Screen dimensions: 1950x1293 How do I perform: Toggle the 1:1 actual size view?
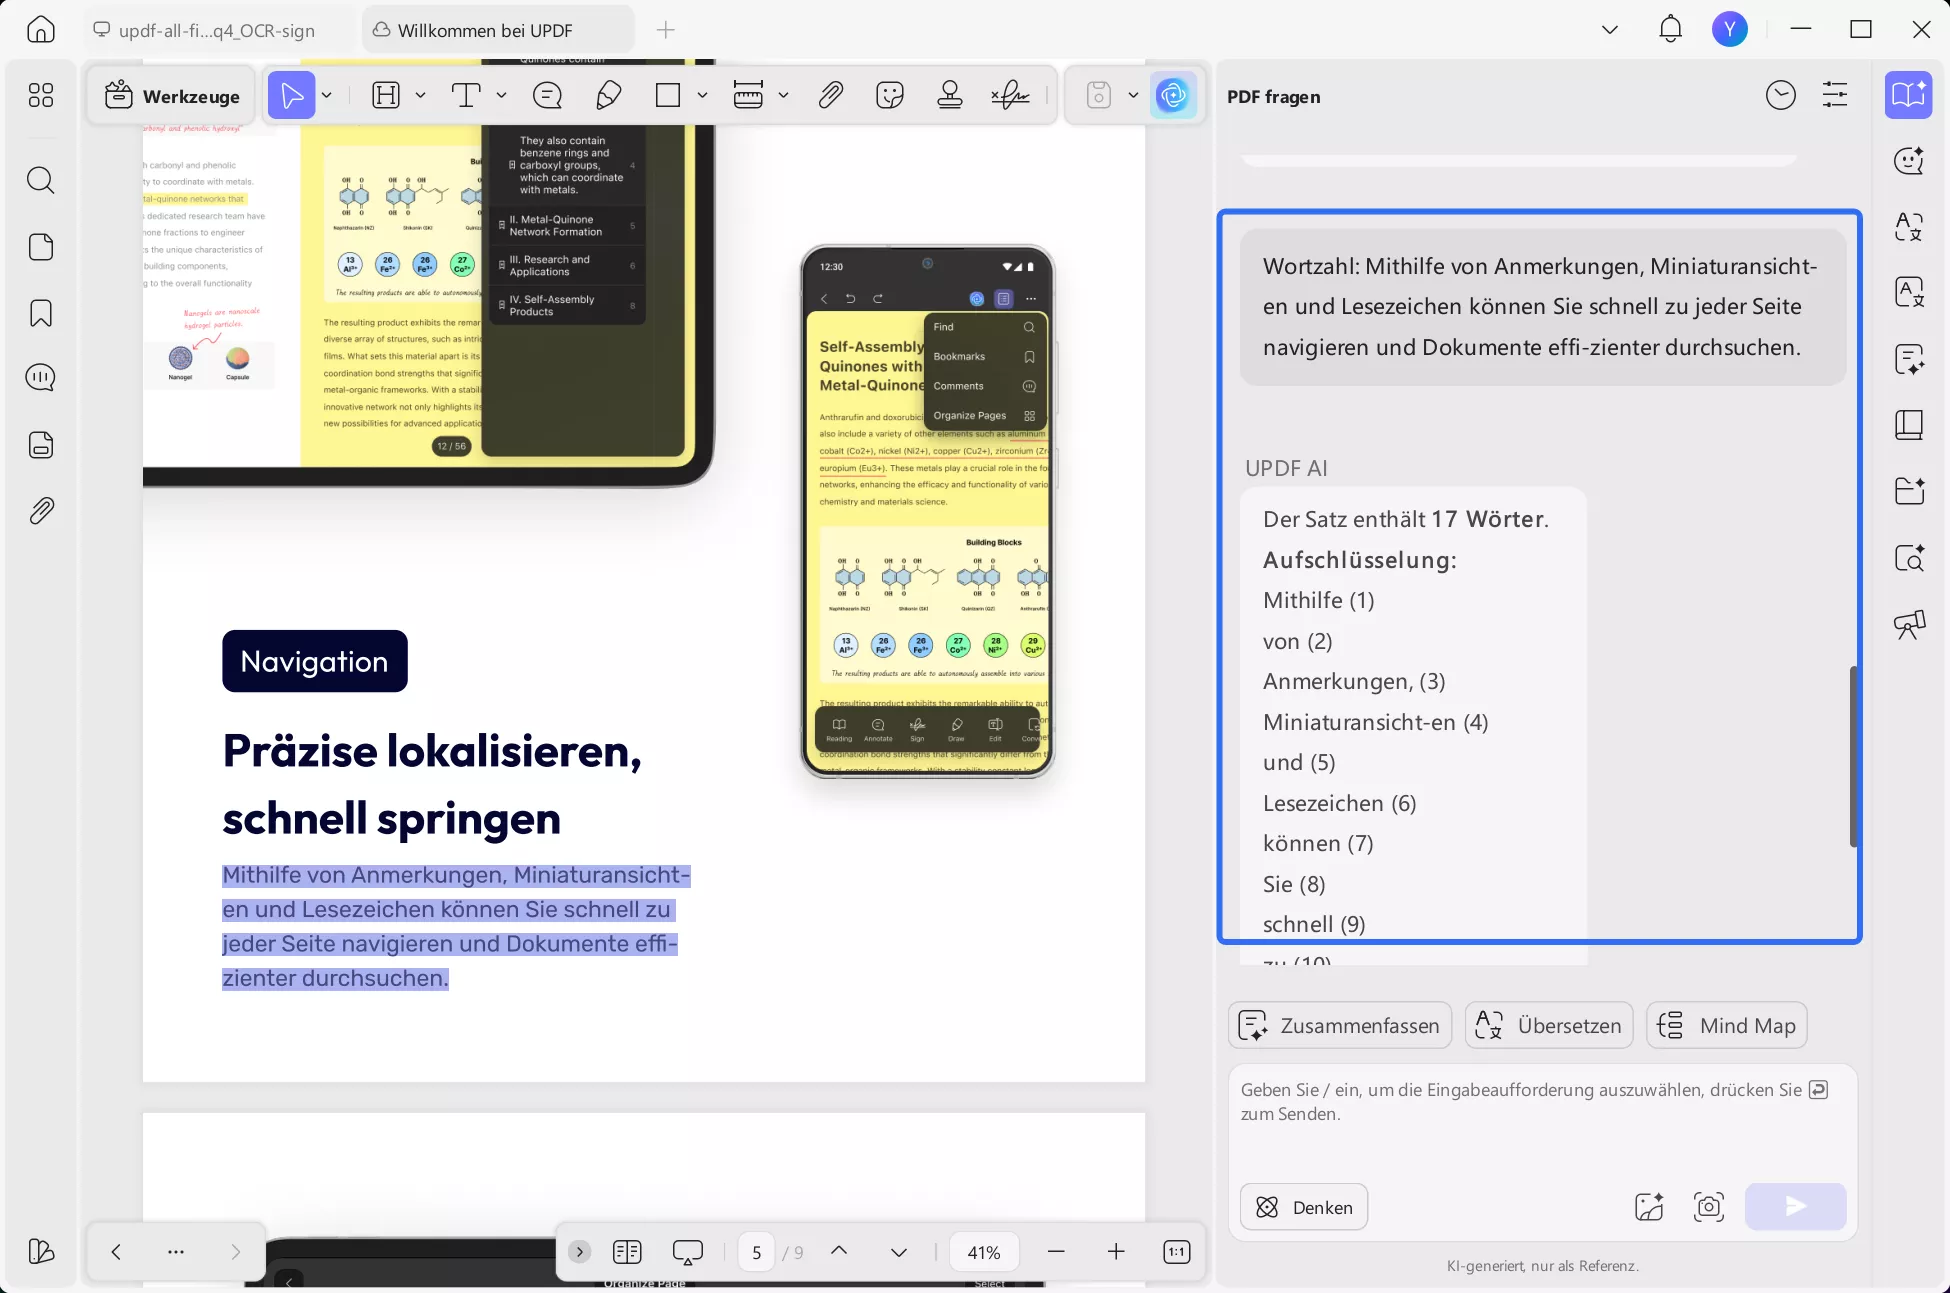point(1177,1252)
